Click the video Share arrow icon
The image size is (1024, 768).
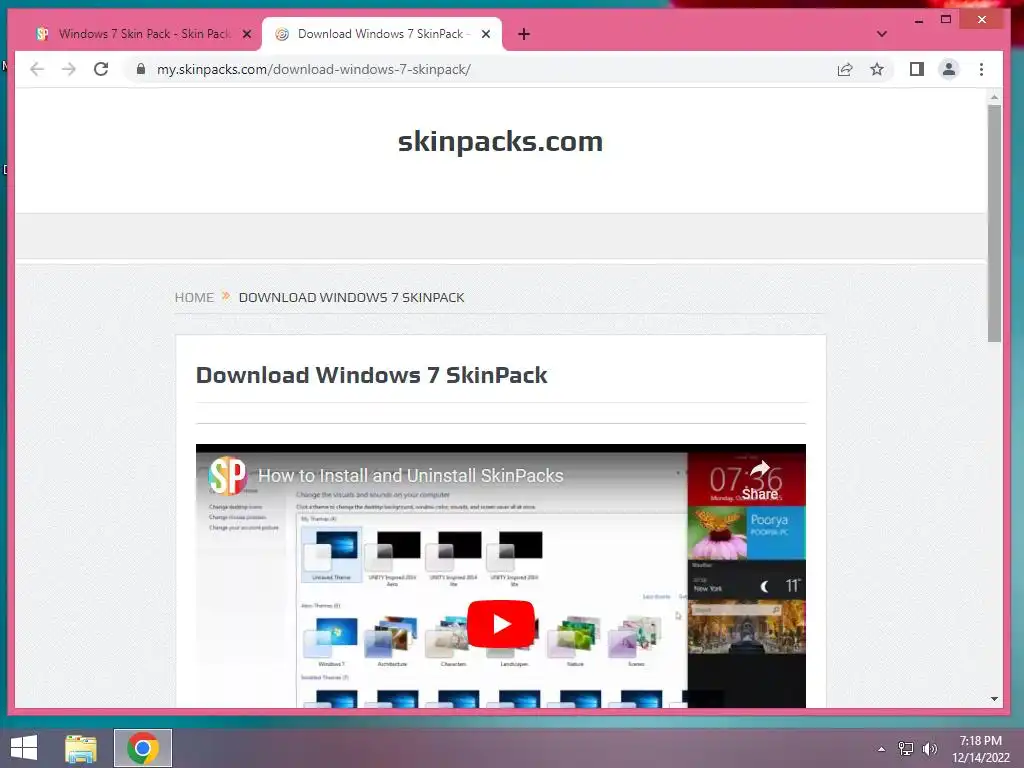760,481
